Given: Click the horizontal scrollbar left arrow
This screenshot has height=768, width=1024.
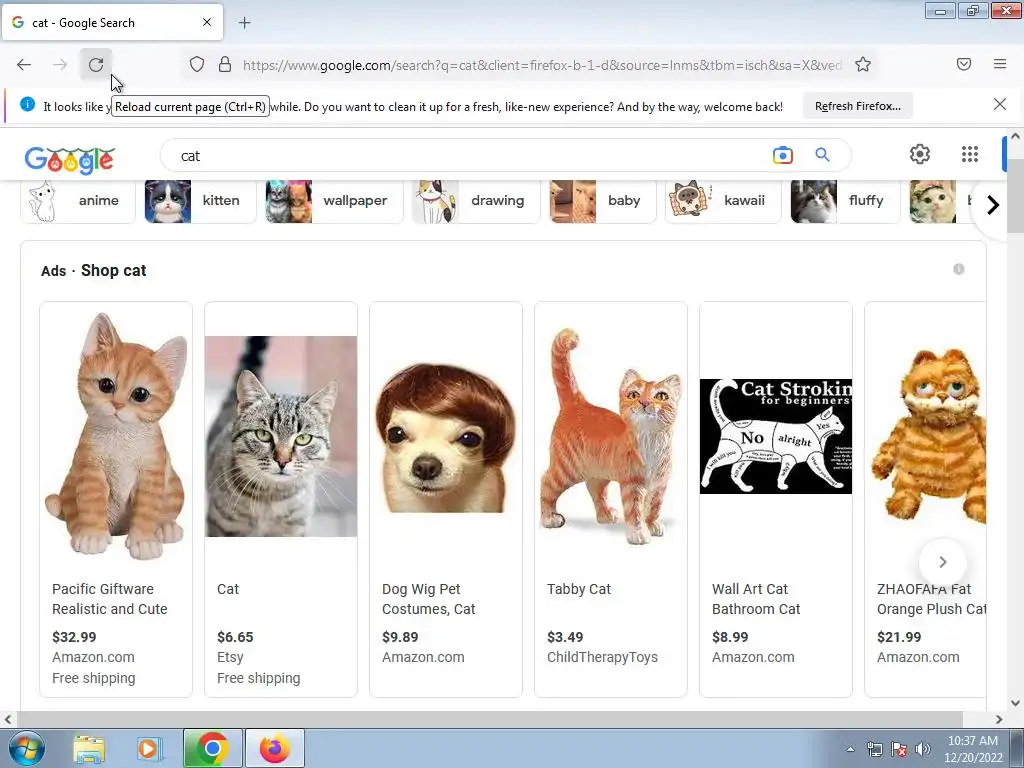Looking at the screenshot, I should [x=7, y=719].
